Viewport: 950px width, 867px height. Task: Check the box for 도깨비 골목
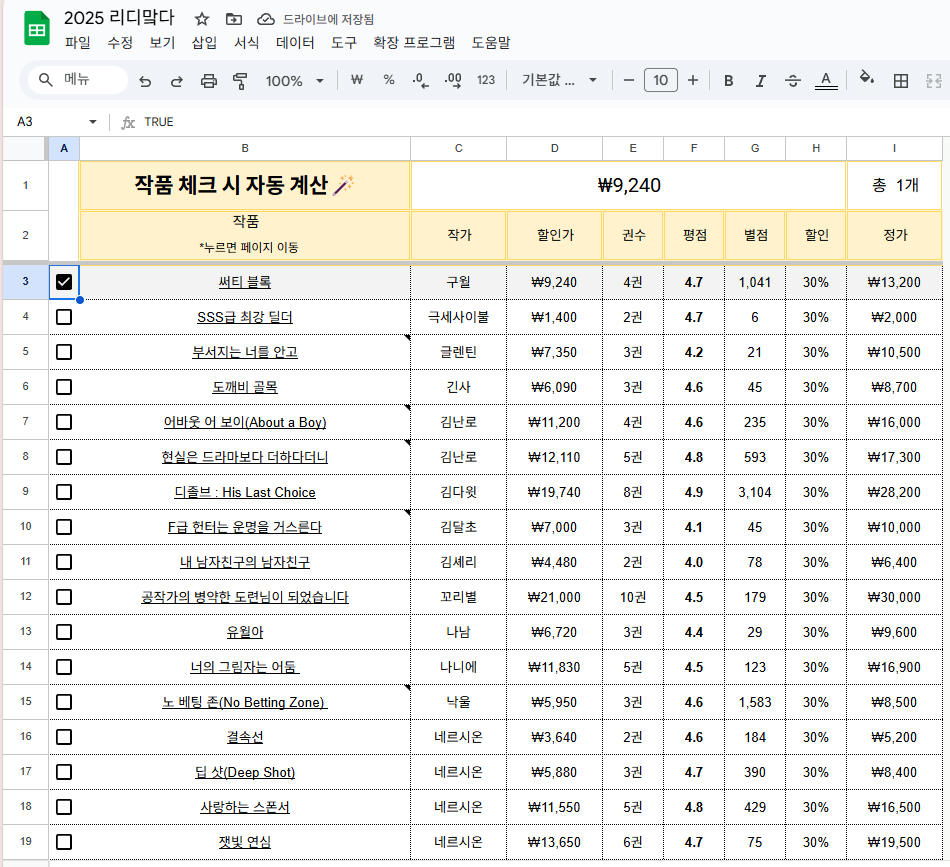coord(64,387)
